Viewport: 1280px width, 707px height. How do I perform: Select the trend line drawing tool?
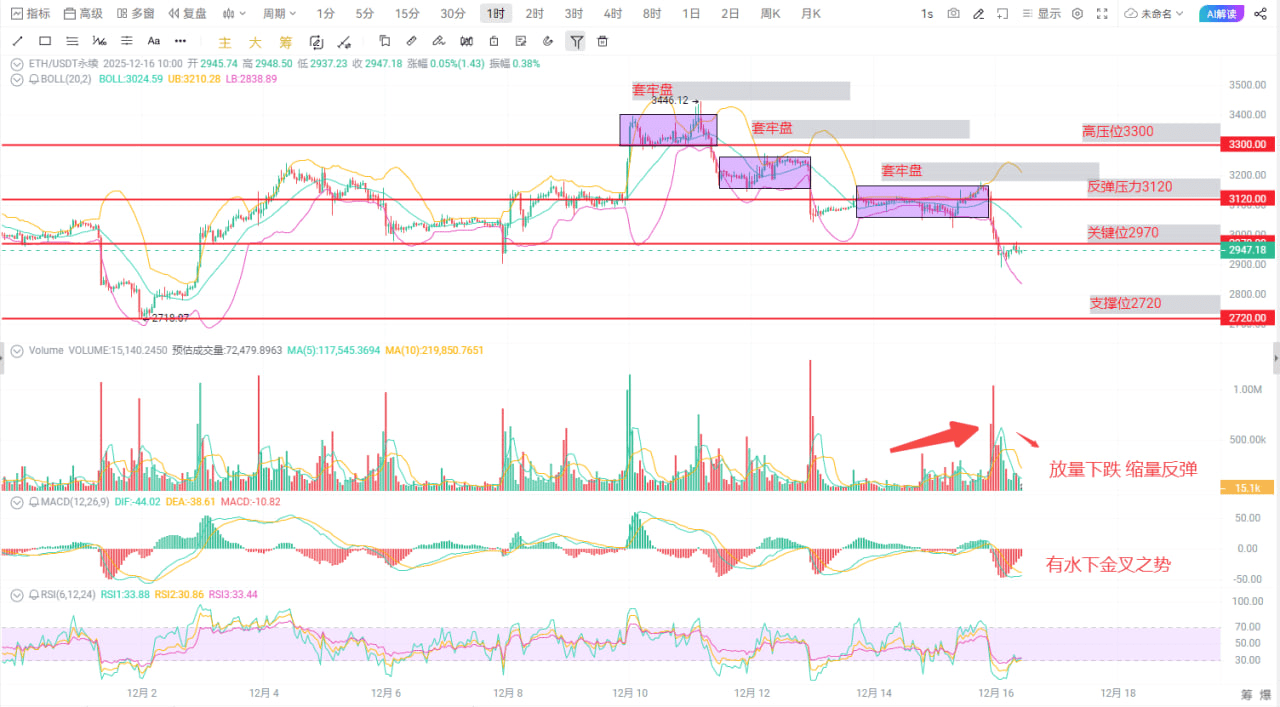pos(17,41)
